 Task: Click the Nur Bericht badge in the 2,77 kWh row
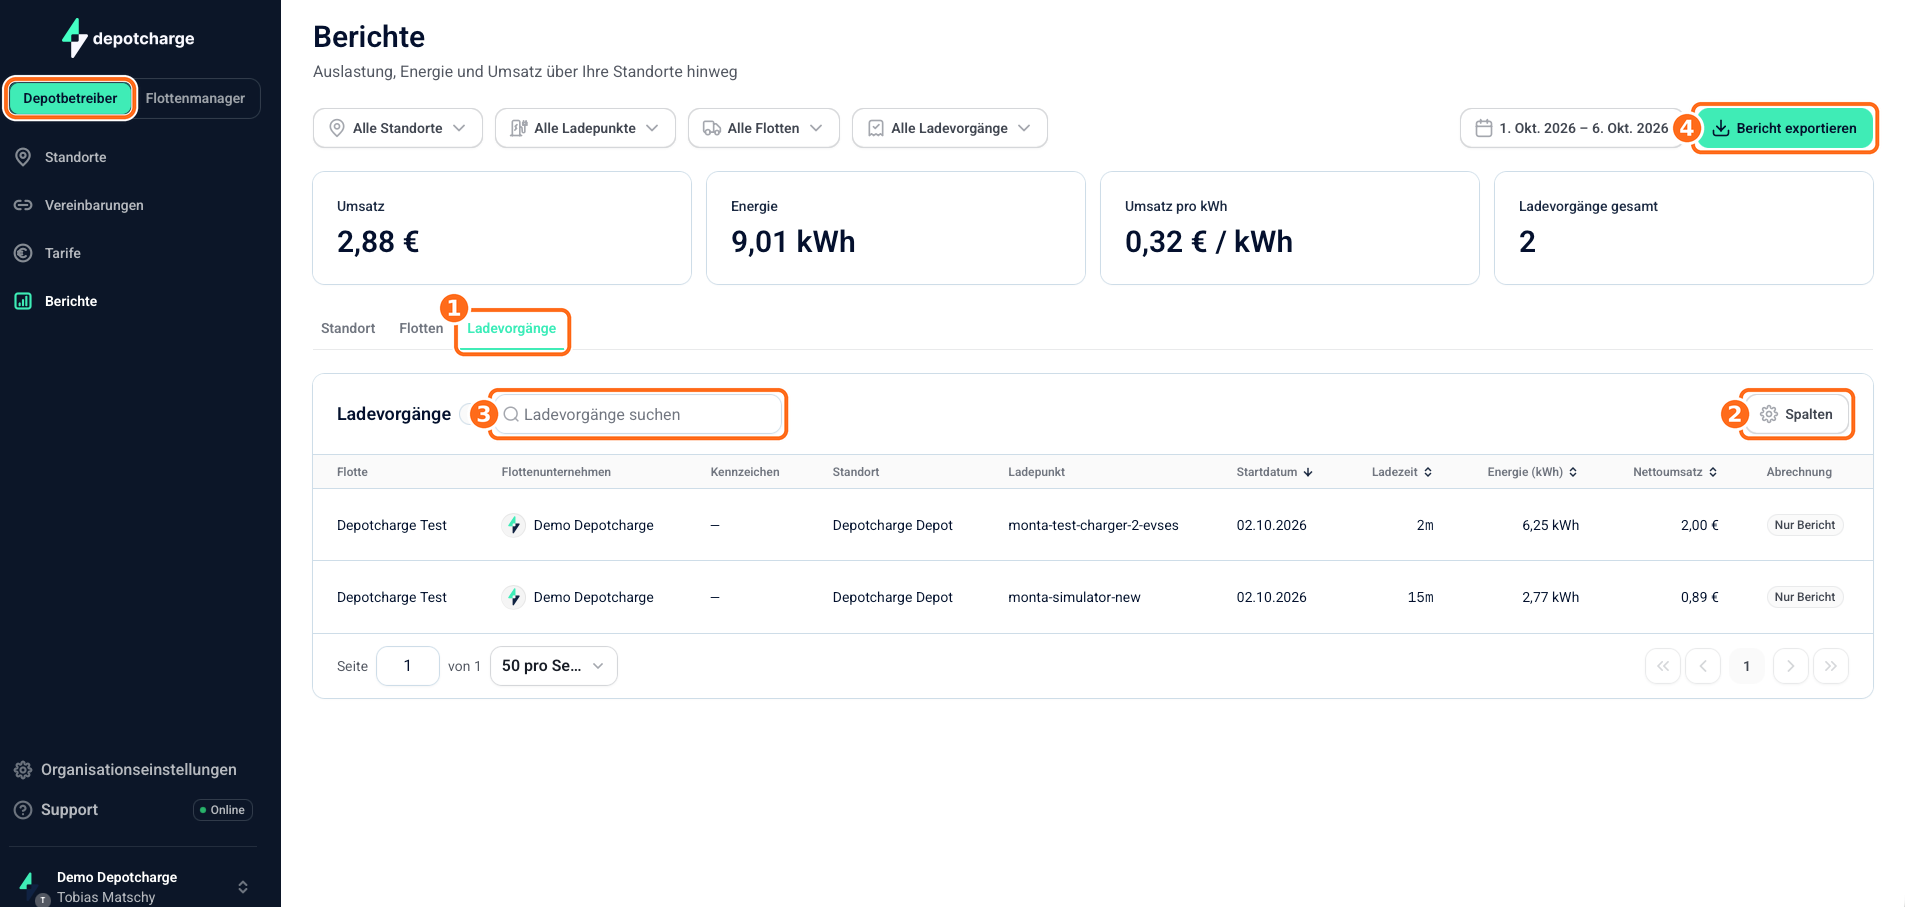pos(1805,597)
